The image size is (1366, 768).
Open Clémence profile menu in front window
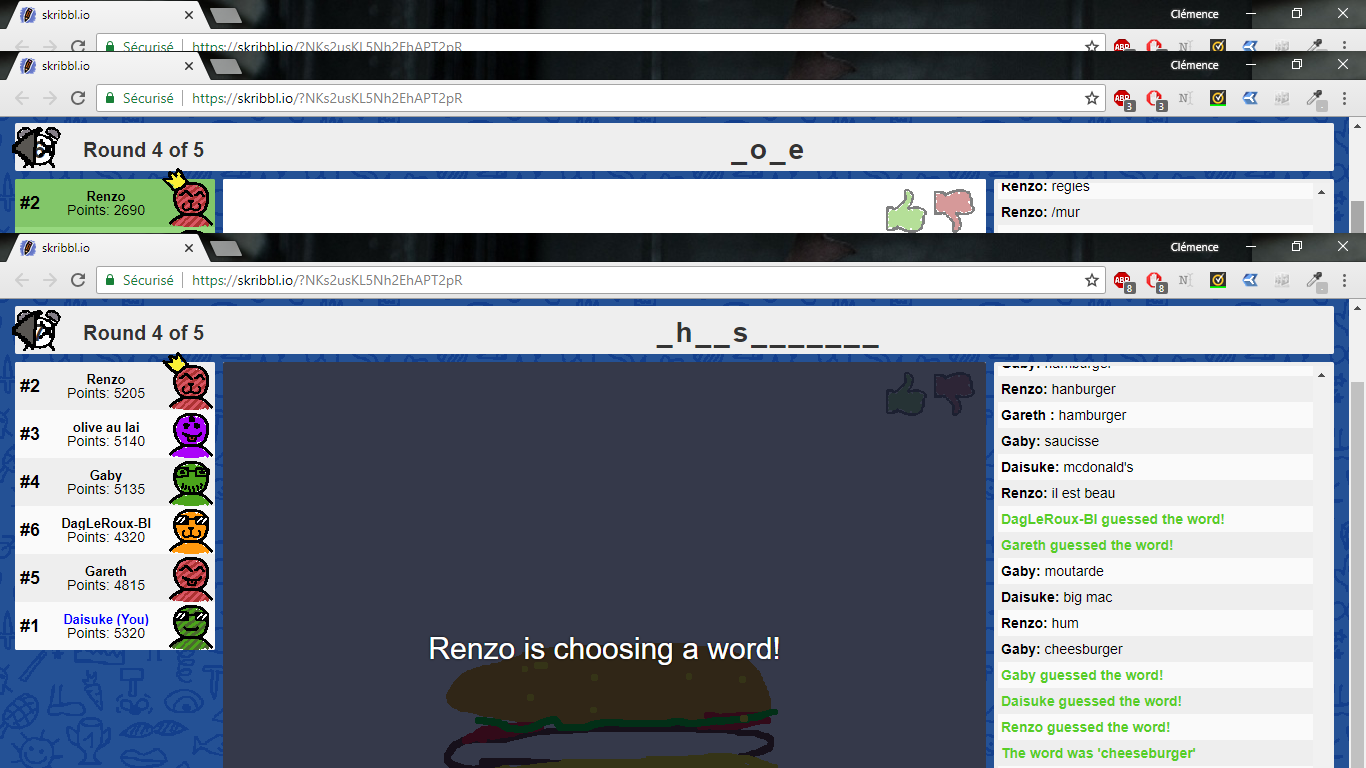pos(1194,247)
